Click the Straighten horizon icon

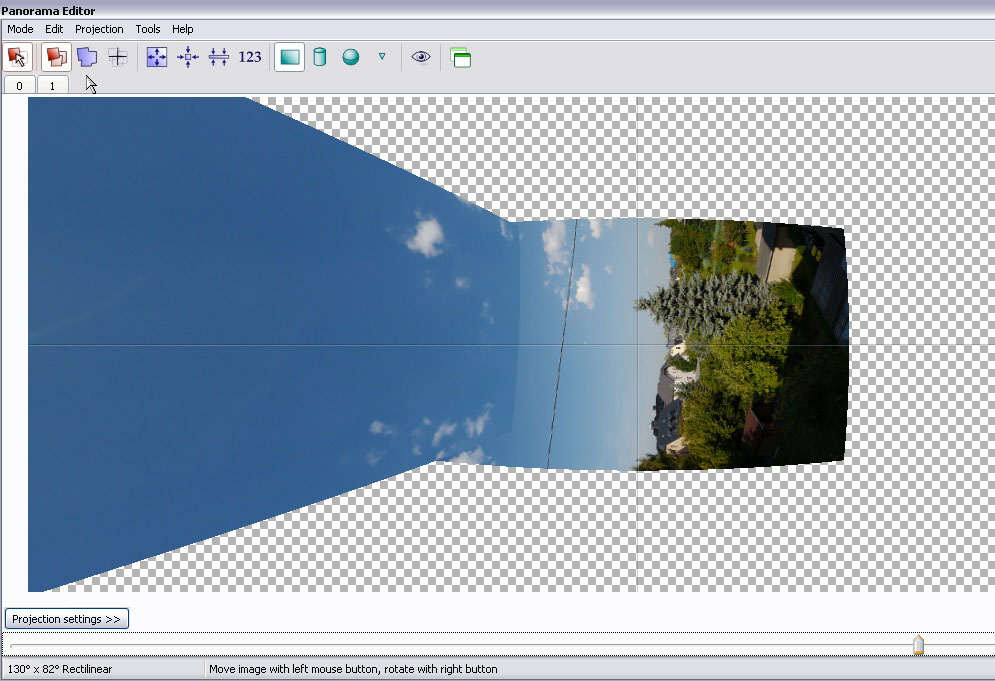219,57
